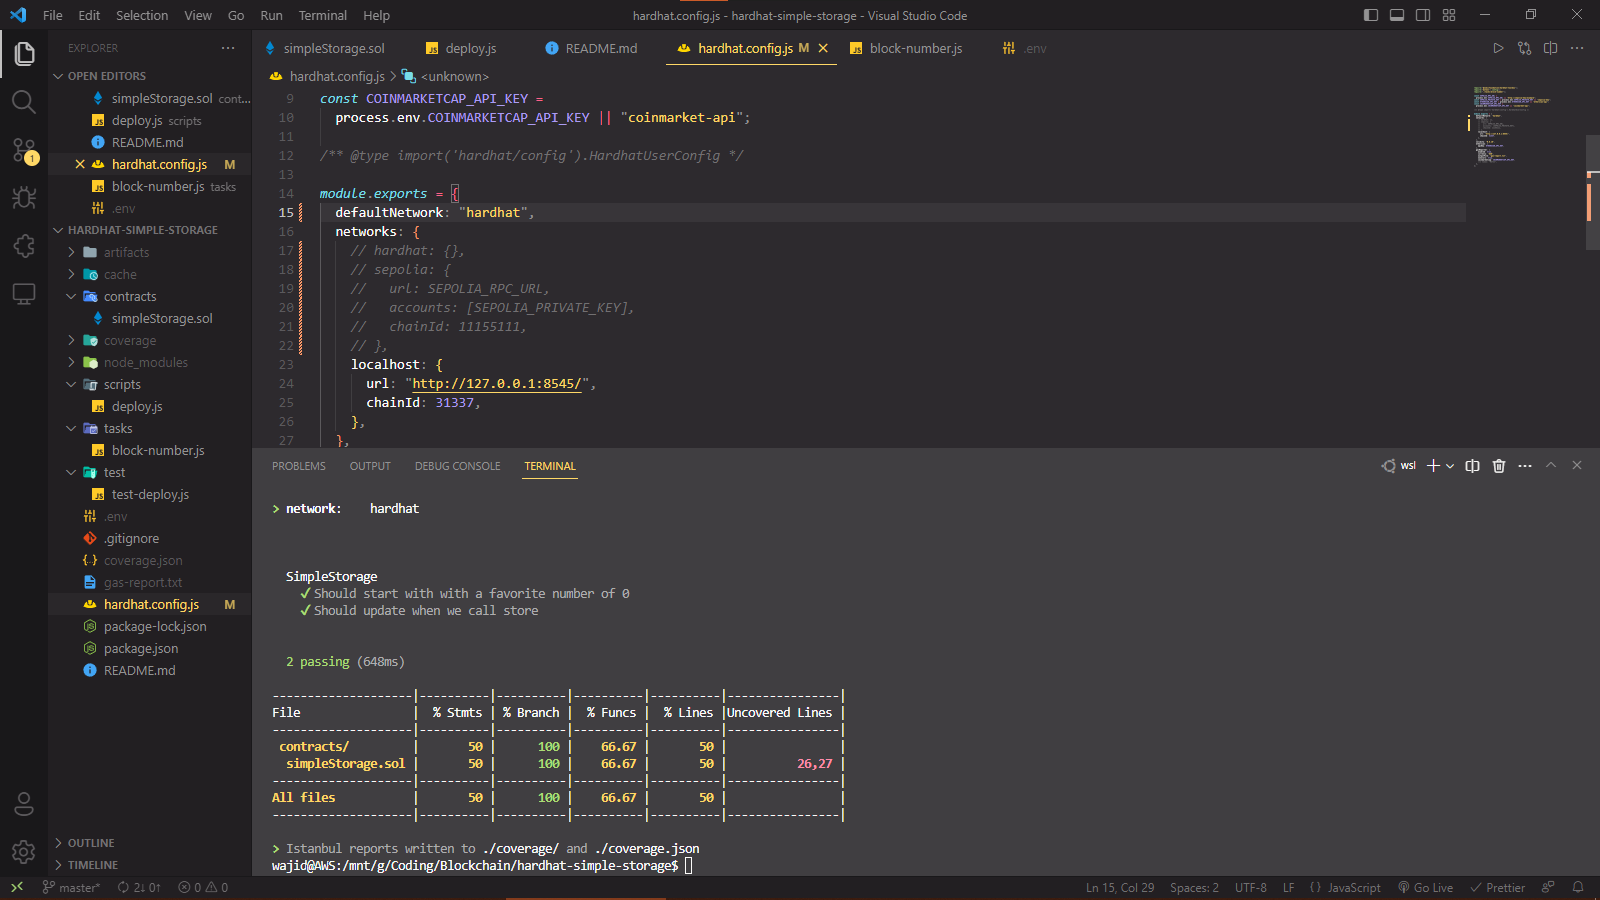1600x900 pixels.
Task: Open the Search view in activity bar
Action: pyautogui.click(x=24, y=102)
